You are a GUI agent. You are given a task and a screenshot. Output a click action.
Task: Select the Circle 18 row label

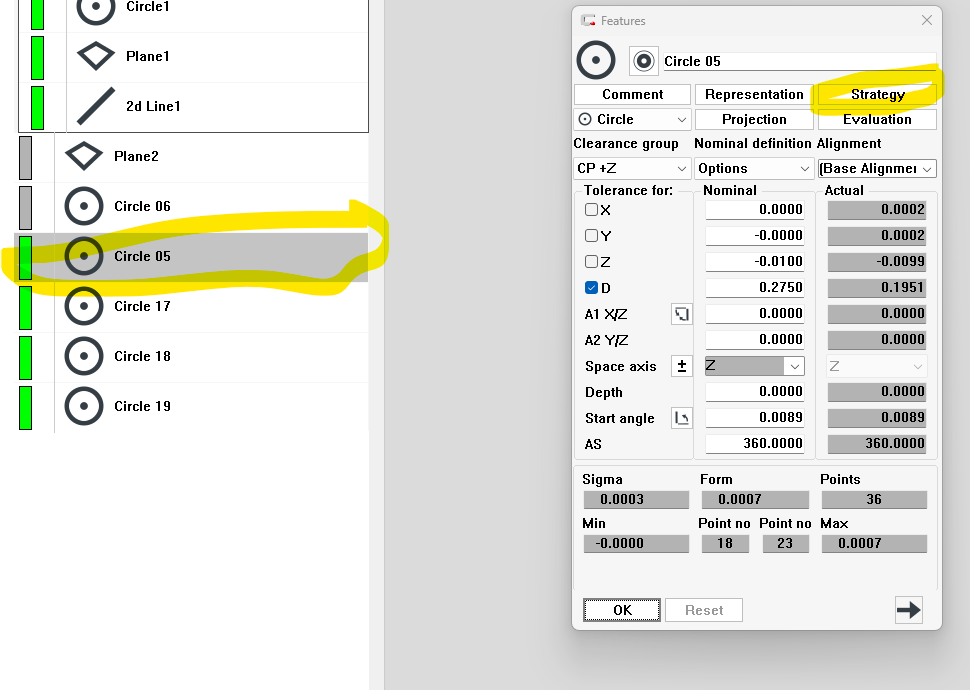(x=142, y=356)
